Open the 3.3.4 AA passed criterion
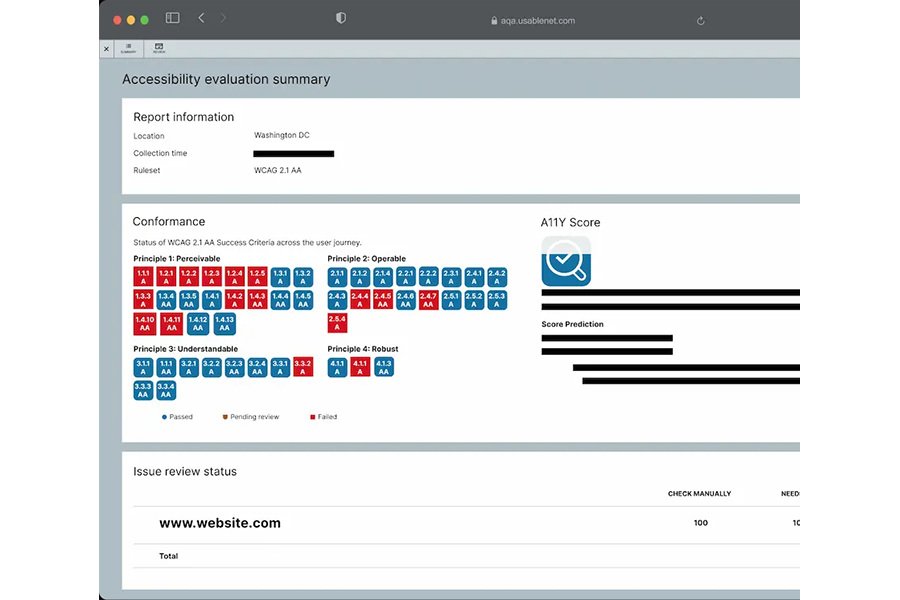Image resolution: width=900 pixels, height=600 pixels. (x=165, y=391)
